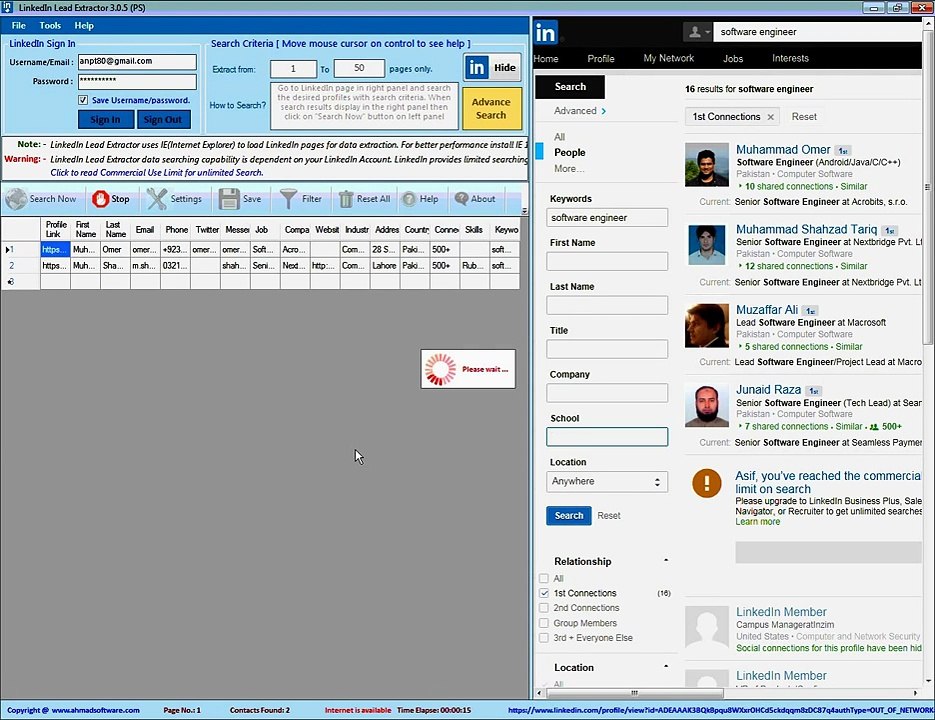Click the red Stop hand icon
Screen dimensions: 935x720
pos(100,199)
